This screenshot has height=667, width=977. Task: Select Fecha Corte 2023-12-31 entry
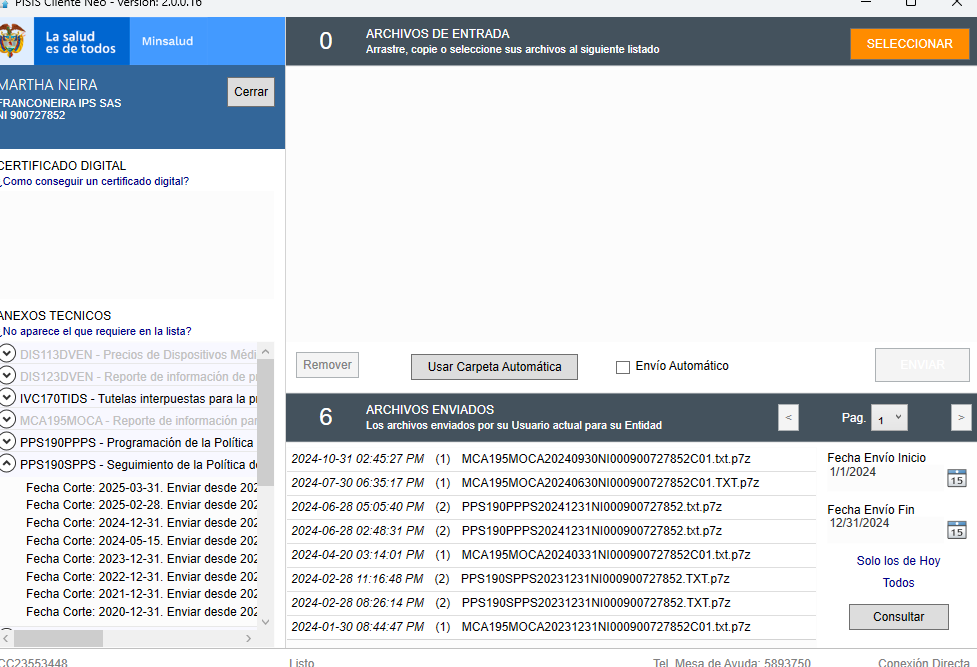click(x=140, y=558)
